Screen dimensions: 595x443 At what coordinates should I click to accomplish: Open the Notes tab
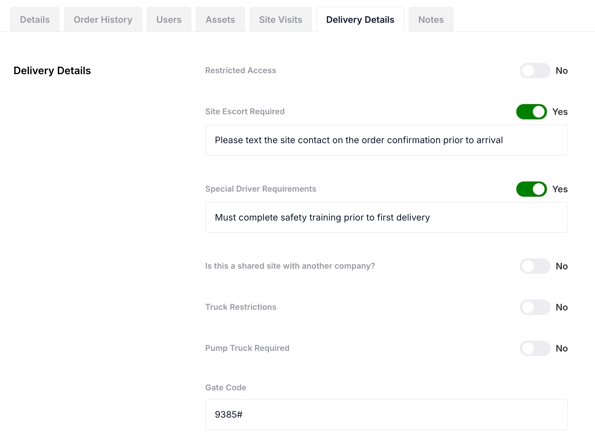point(431,19)
